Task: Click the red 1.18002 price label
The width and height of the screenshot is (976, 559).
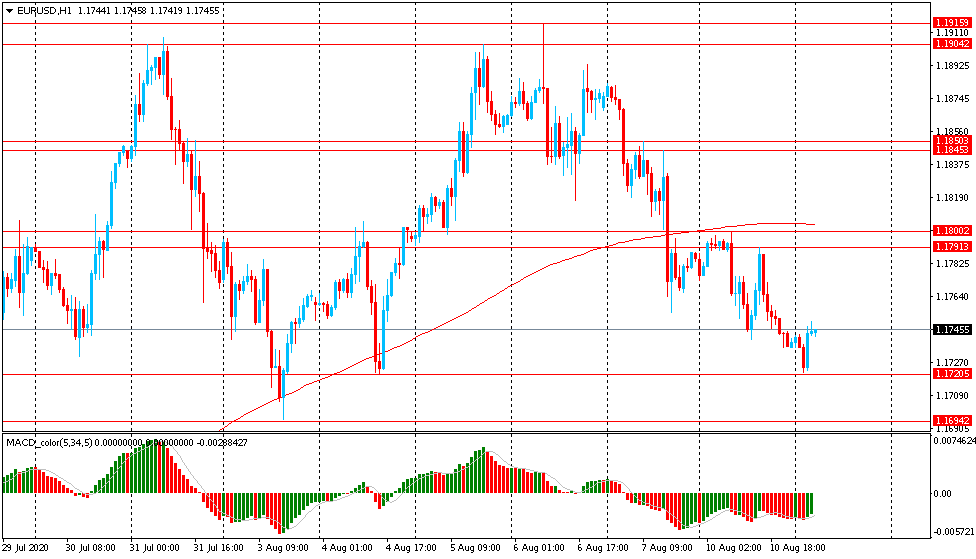Action: point(952,231)
